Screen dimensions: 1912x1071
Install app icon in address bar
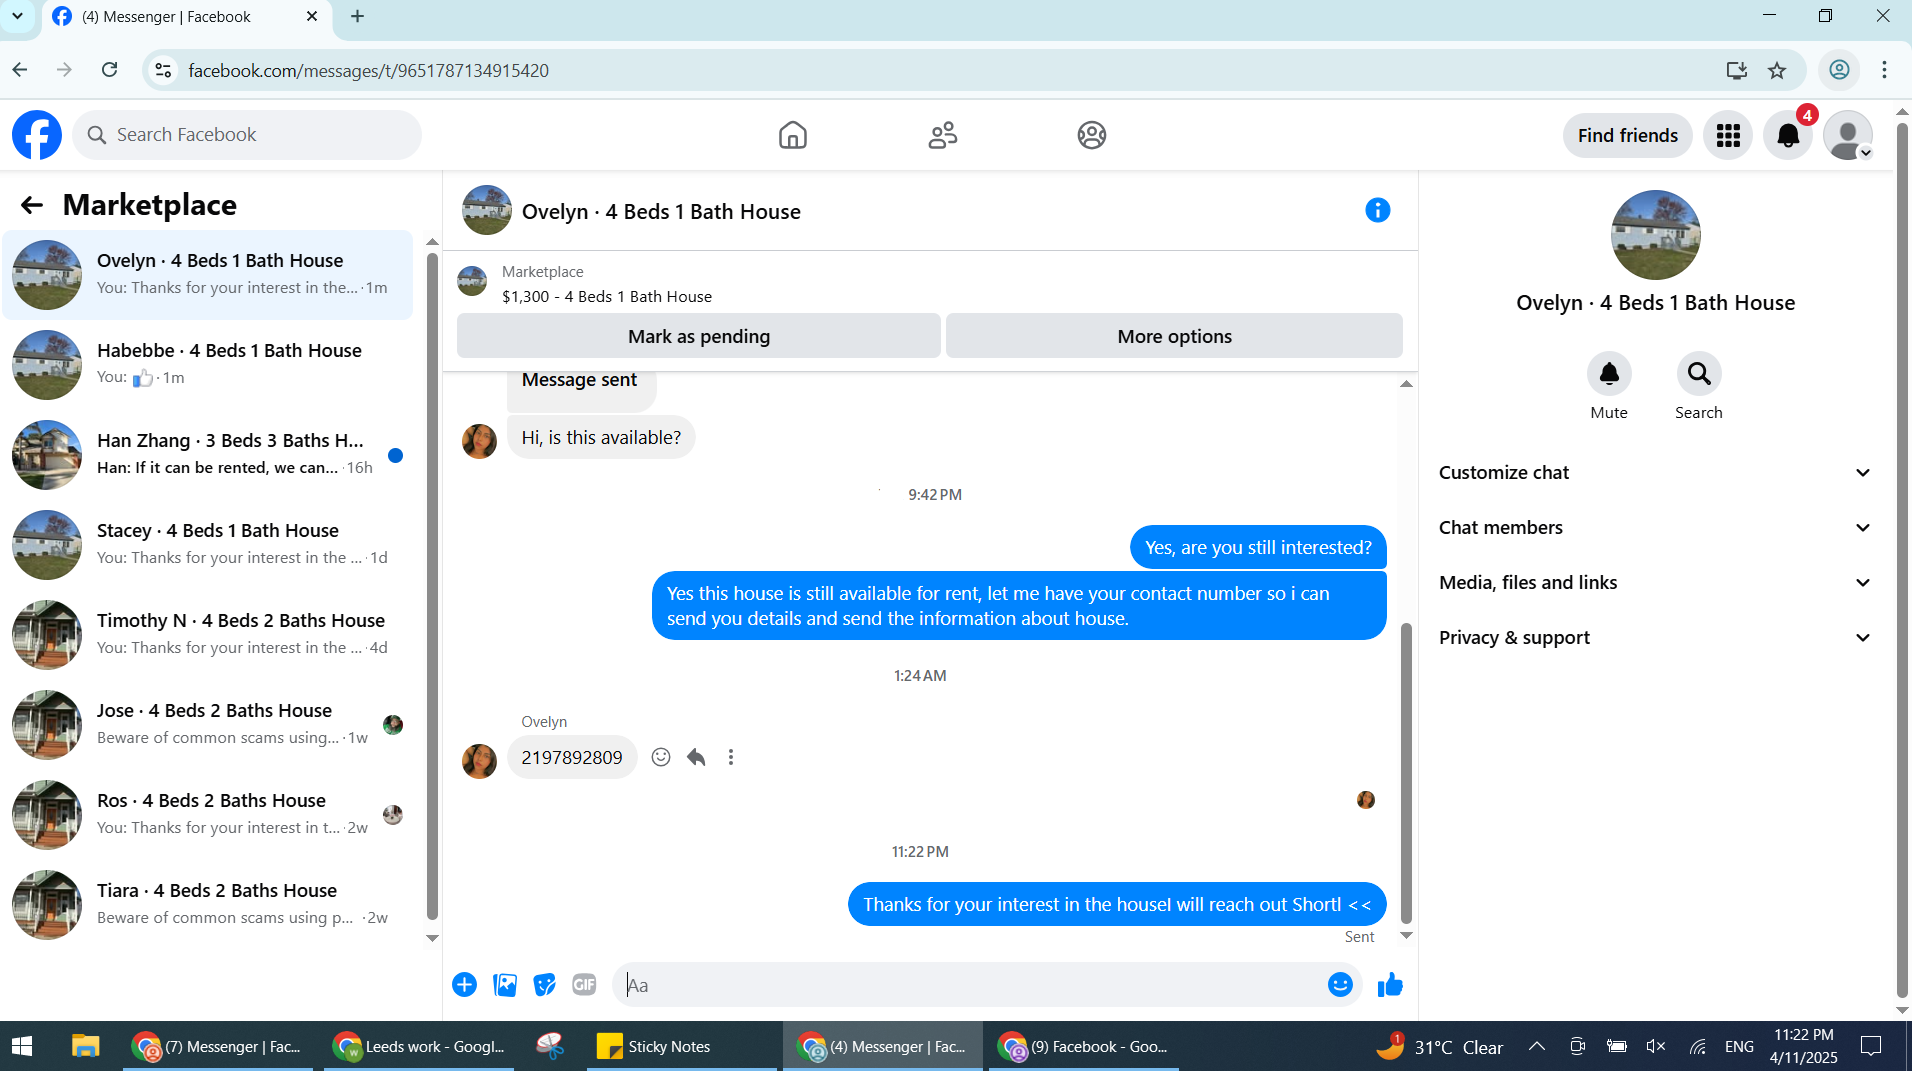(x=1737, y=70)
